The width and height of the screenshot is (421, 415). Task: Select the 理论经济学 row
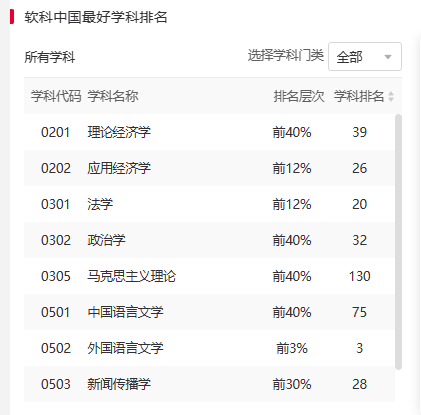[x=209, y=132]
